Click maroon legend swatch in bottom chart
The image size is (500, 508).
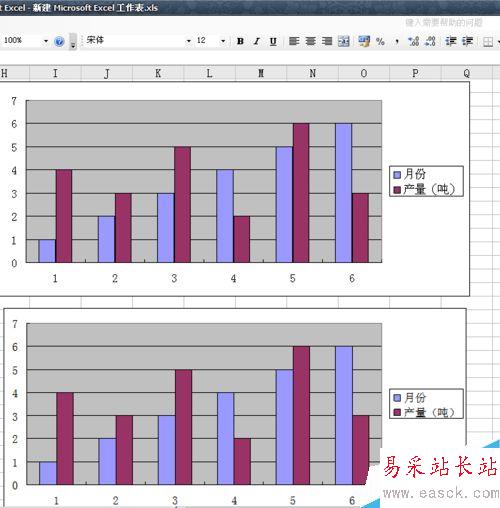[x=397, y=413]
